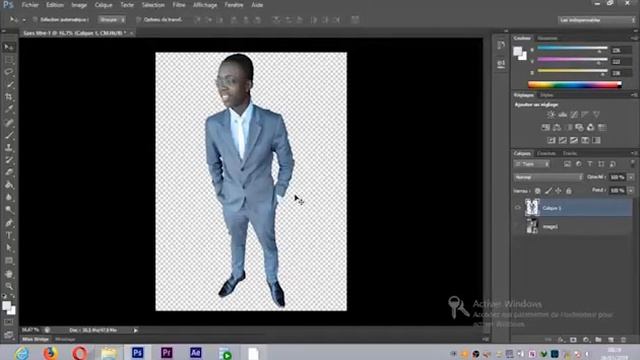
Task: Toggle Options de transf. checkbox
Action: [x=138, y=20]
